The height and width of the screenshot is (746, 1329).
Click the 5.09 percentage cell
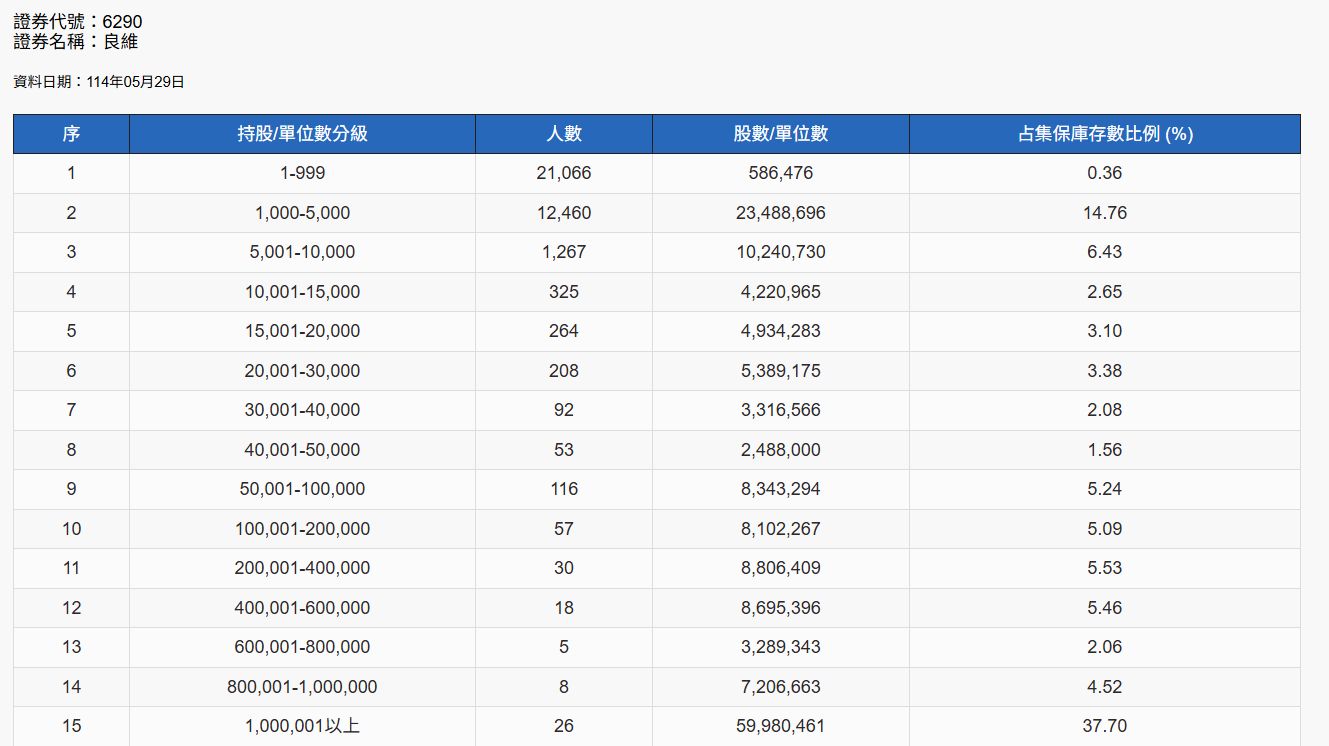click(1105, 529)
